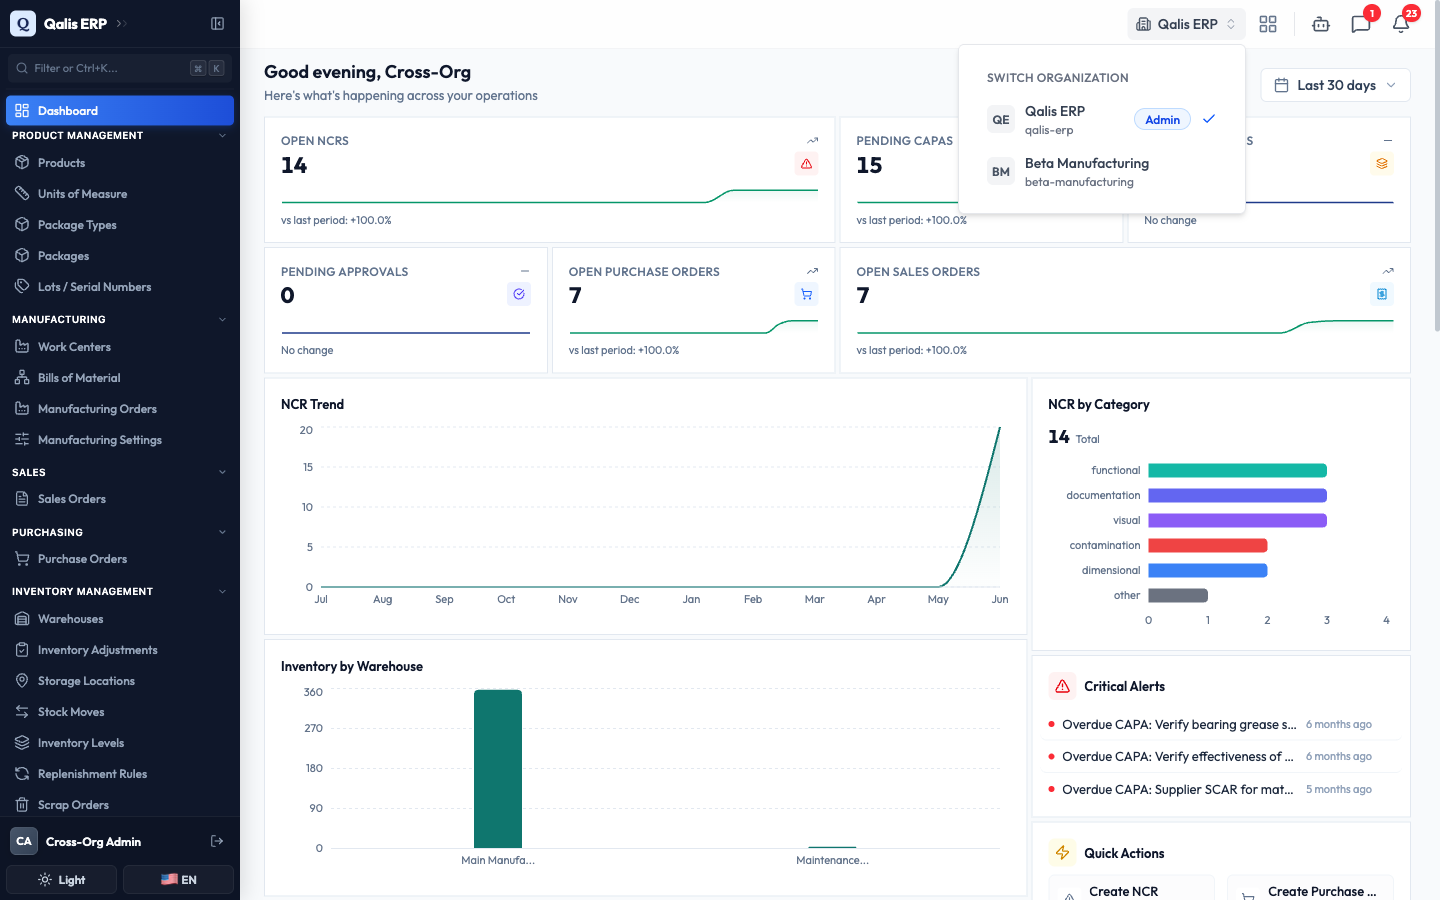Click the trend arrow icon on Open NCRs card

click(x=813, y=141)
